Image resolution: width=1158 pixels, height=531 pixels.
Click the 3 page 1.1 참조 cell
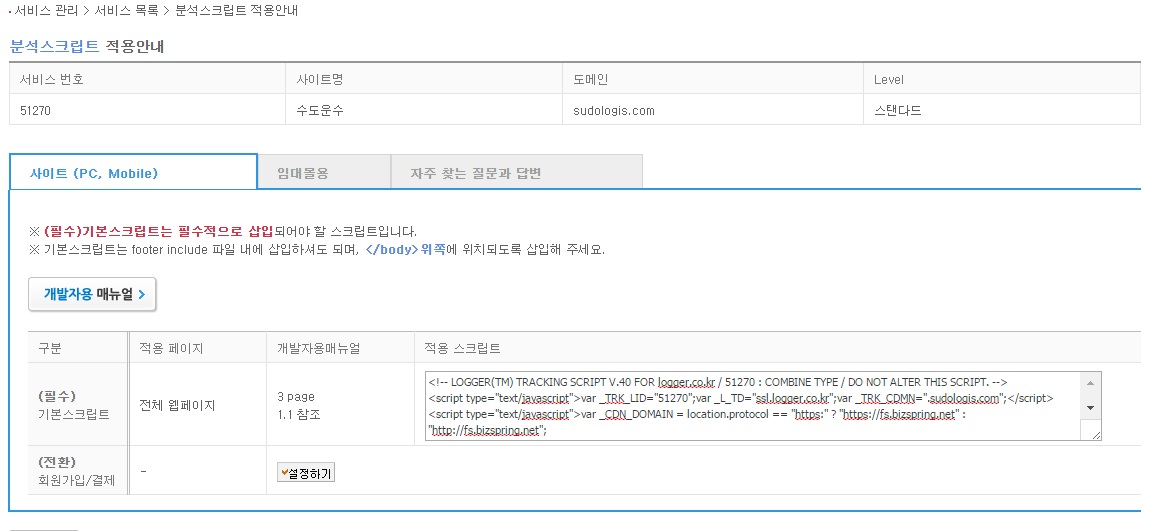click(x=340, y=405)
